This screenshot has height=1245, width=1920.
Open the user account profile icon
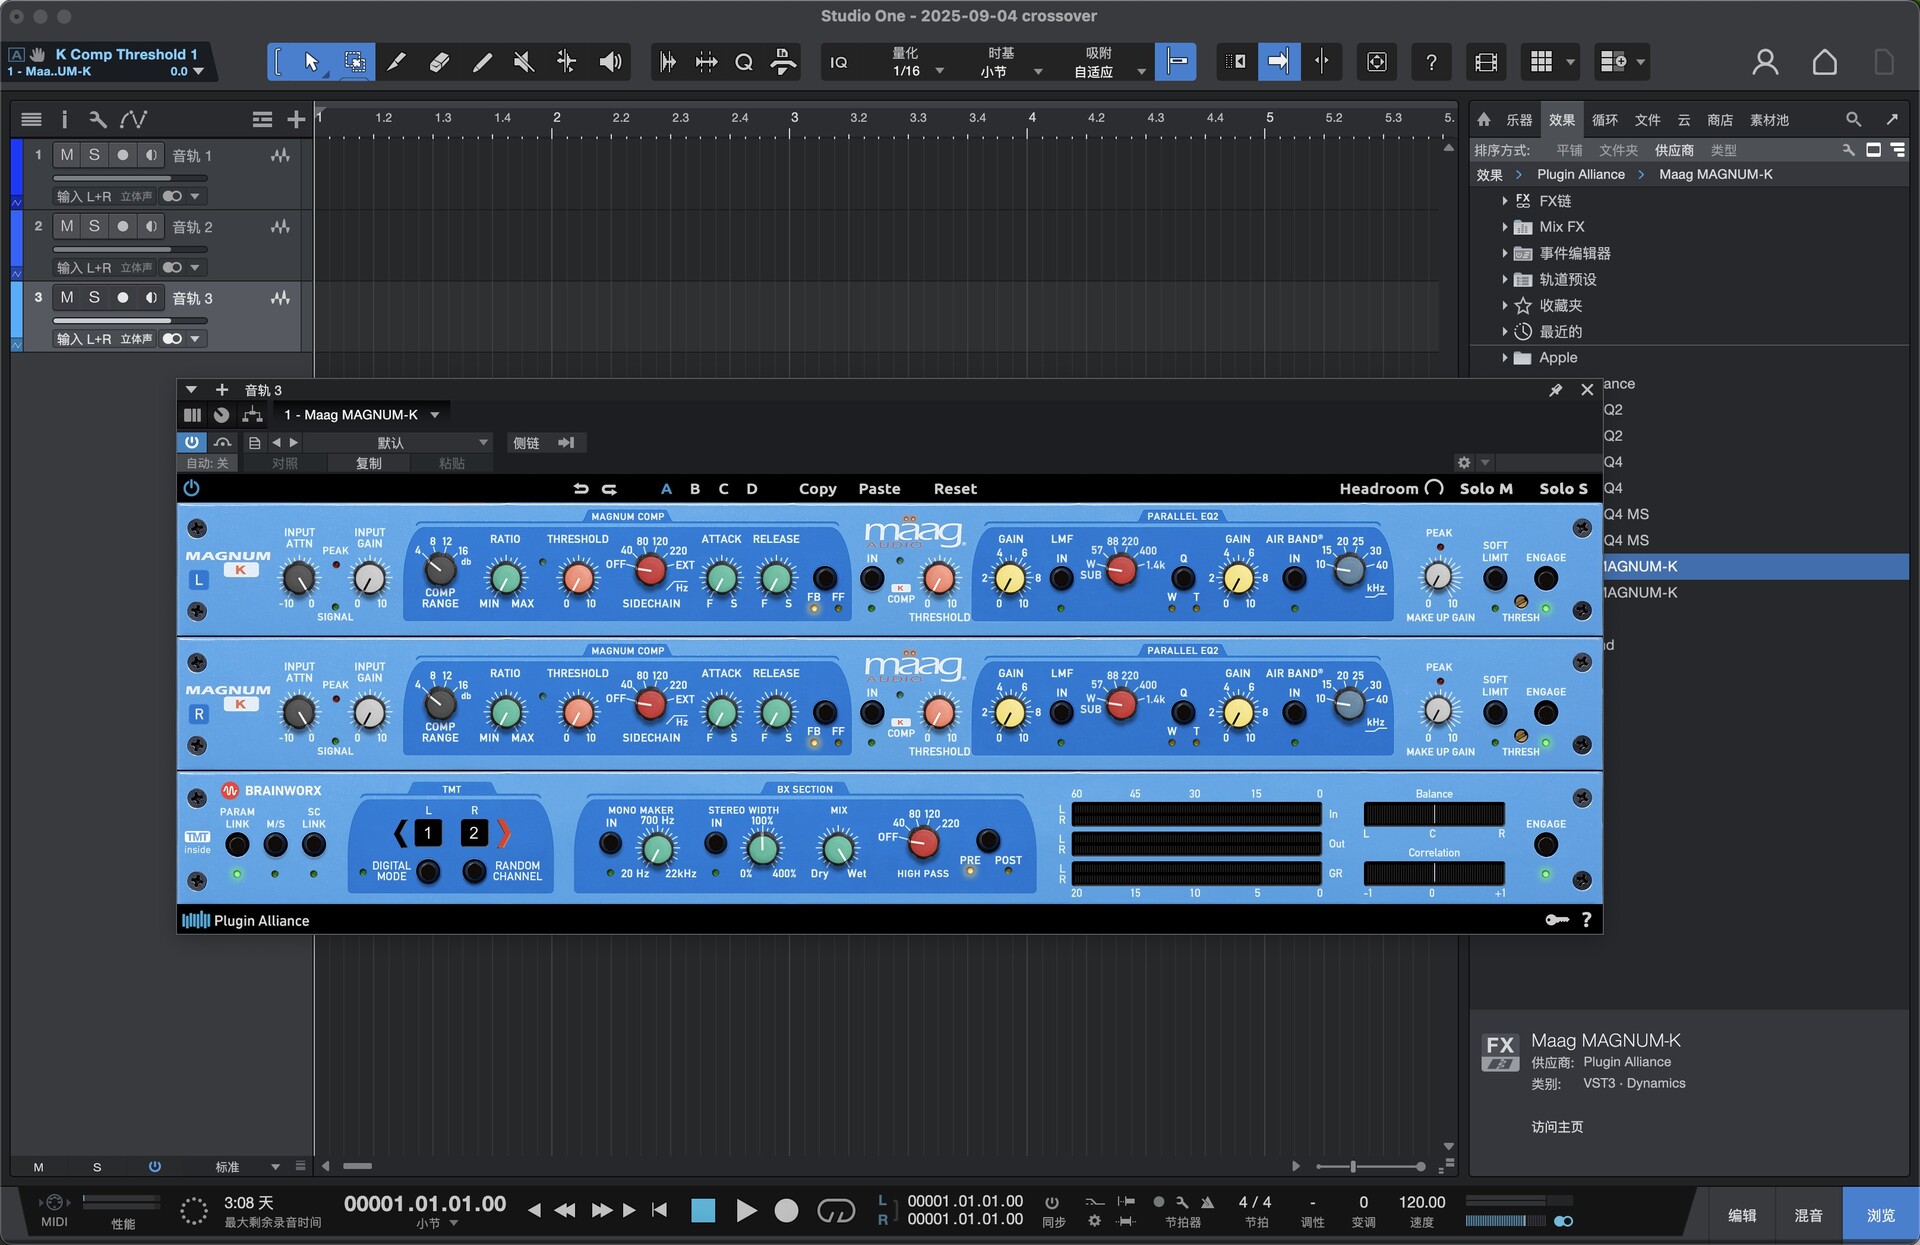click(1765, 62)
